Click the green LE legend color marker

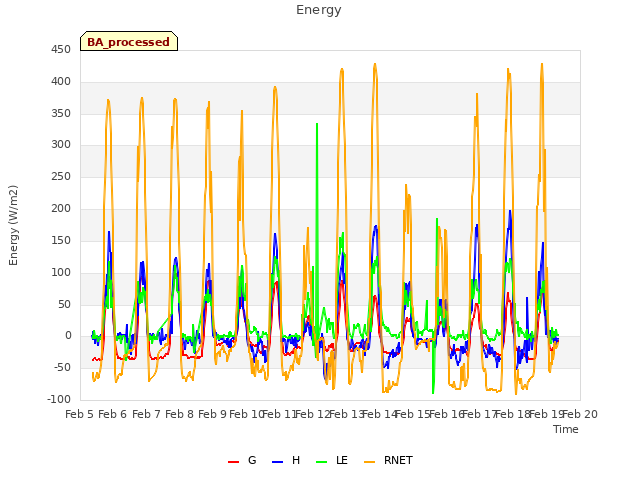coord(322,462)
